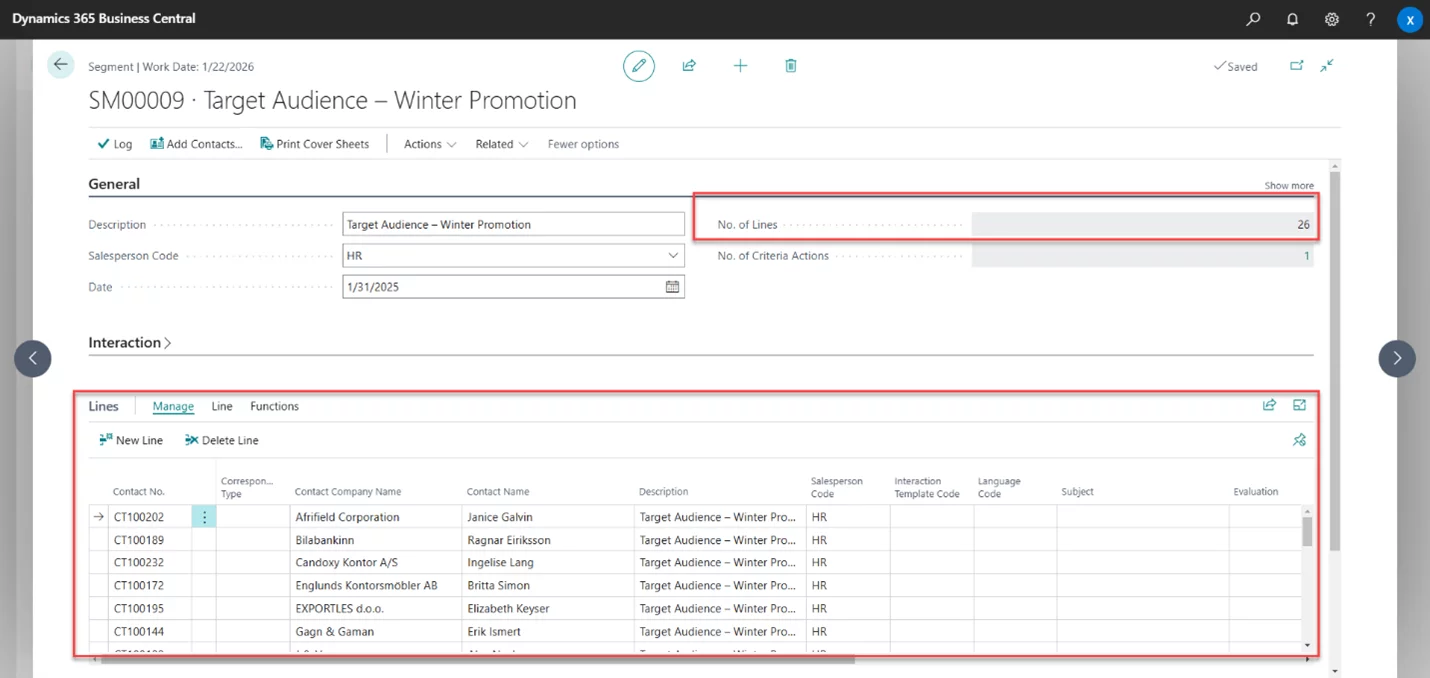Open Salesperson Code dropdown
Viewport: 1430px width, 678px height.
click(673, 256)
